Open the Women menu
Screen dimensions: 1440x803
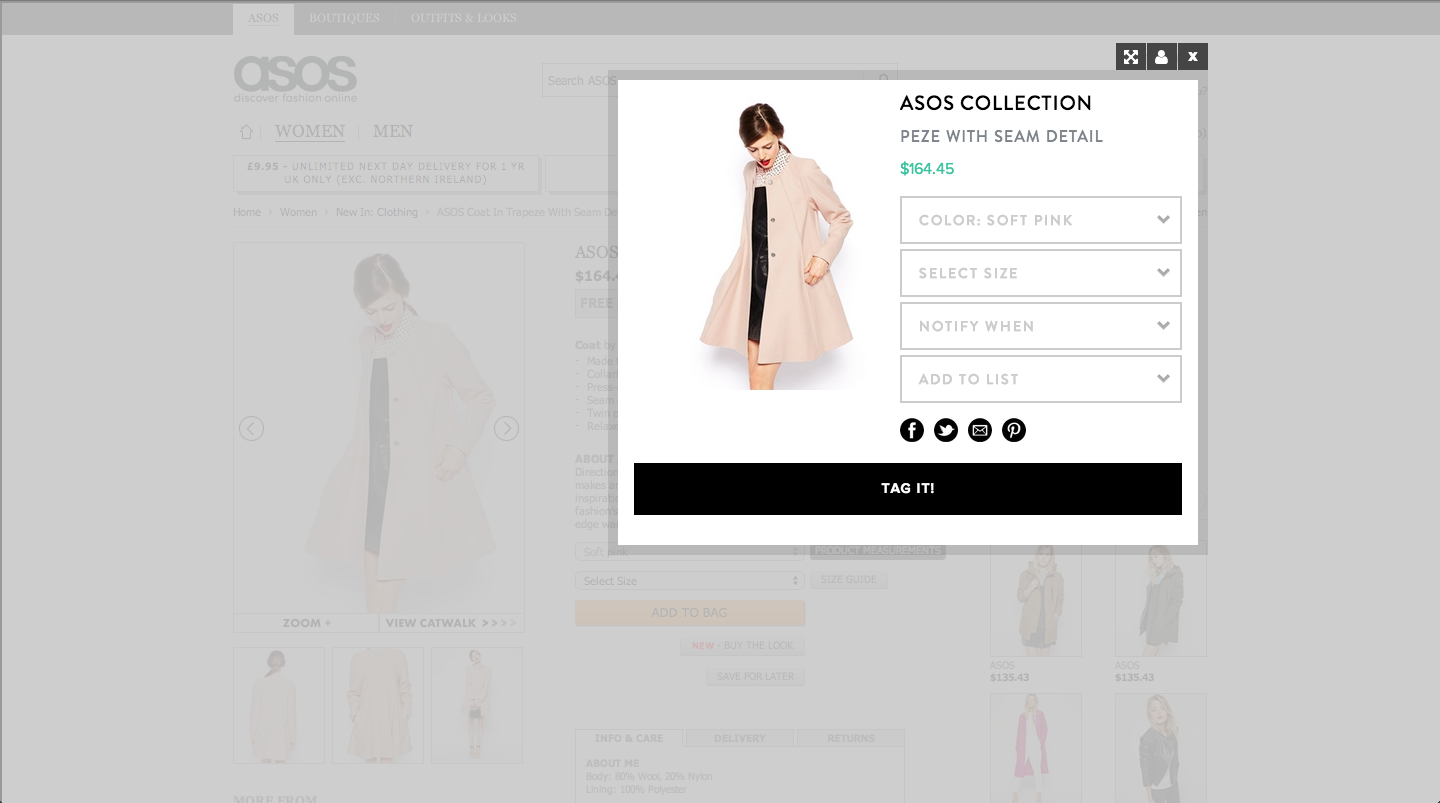310,132
